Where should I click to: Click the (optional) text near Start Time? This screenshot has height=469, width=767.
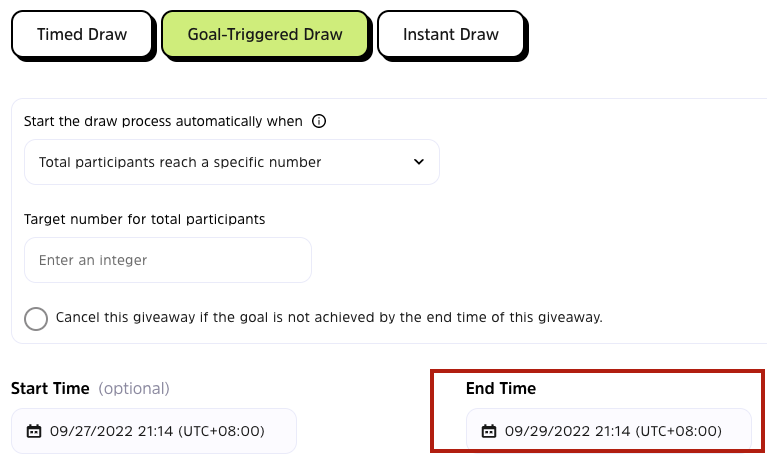132,388
